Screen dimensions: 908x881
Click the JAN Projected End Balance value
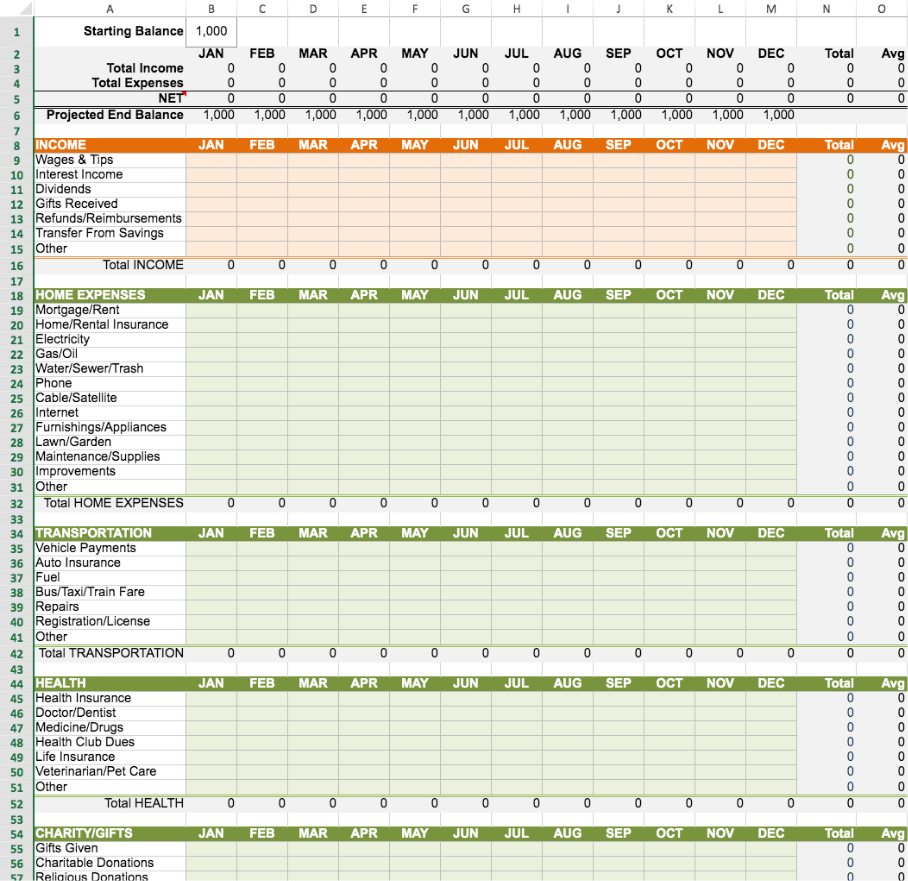click(219, 115)
